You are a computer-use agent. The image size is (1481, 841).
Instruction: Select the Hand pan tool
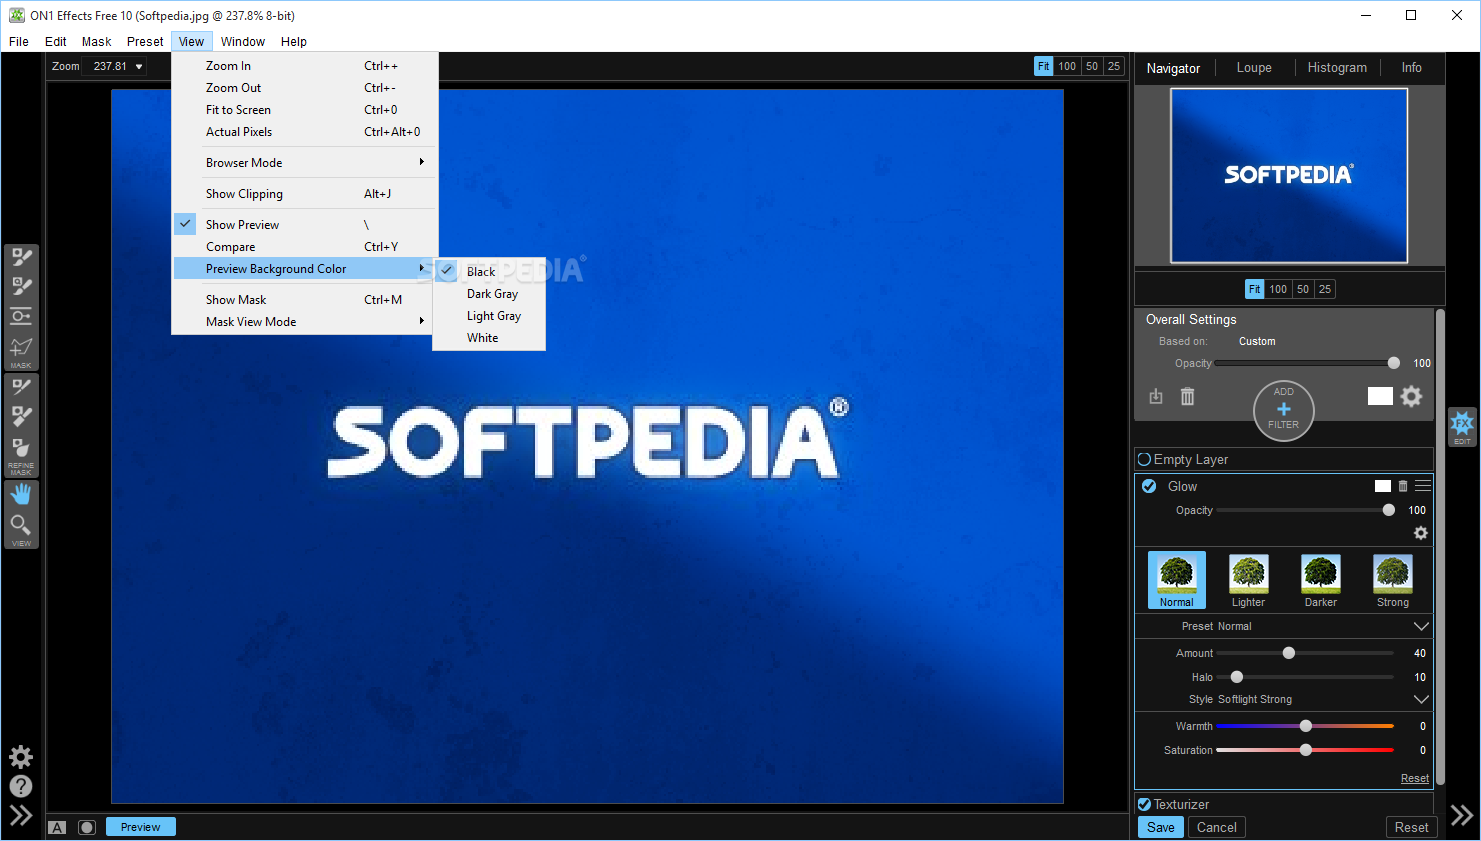coord(21,494)
